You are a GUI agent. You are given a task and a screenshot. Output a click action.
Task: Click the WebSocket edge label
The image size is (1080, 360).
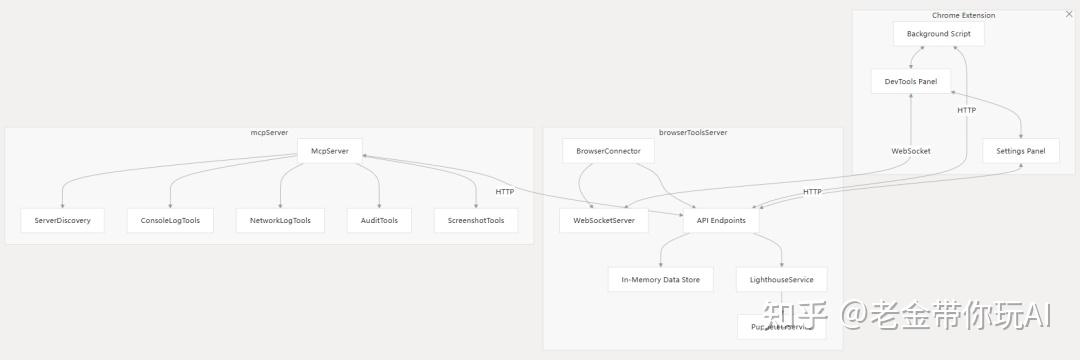click(x=911, y=151)
